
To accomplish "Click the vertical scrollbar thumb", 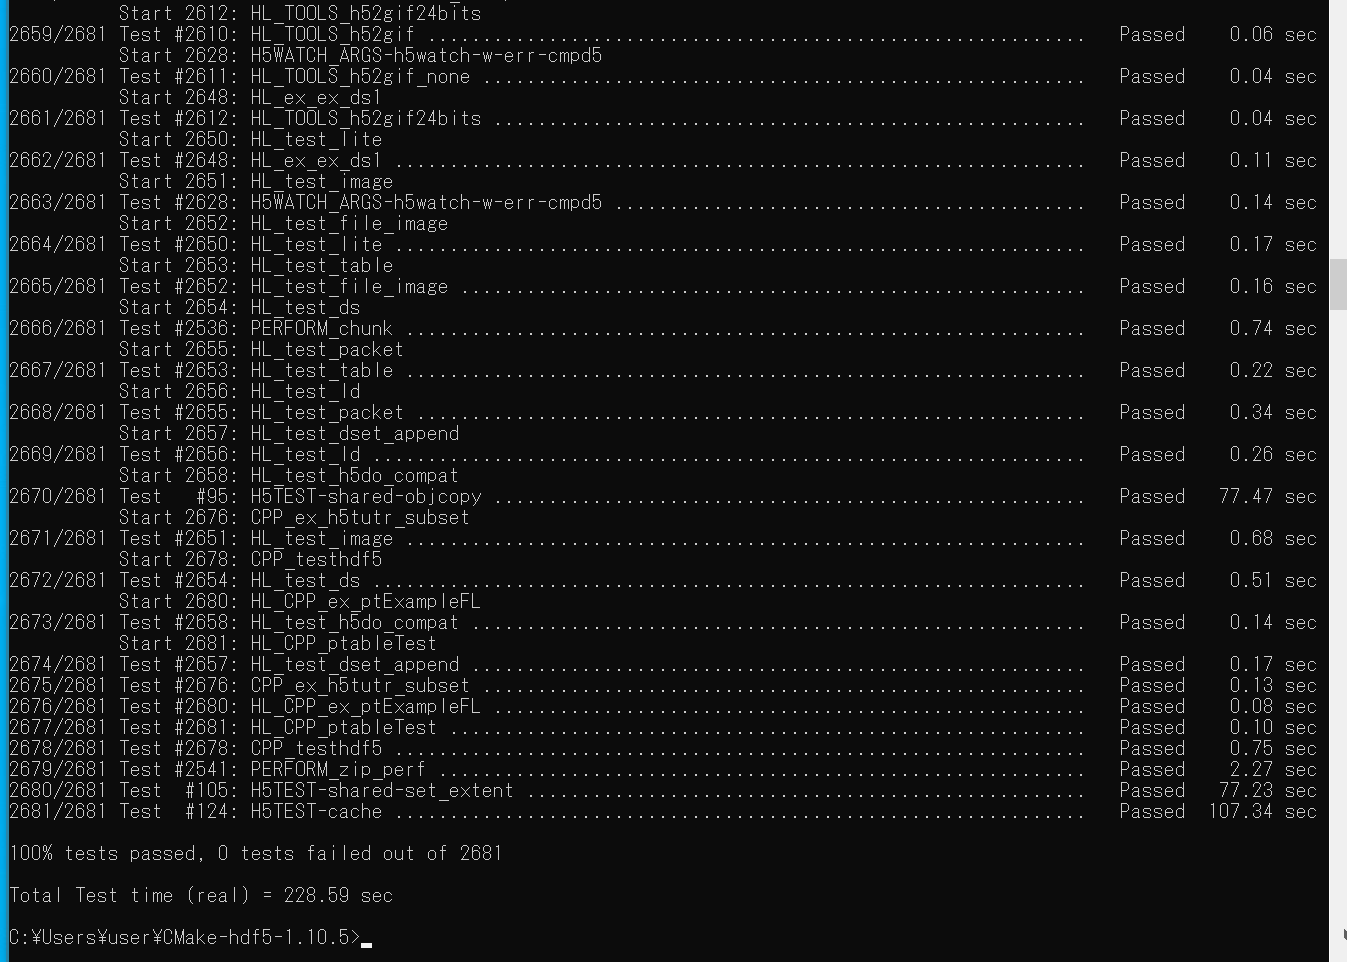I will click(1338, 284).
